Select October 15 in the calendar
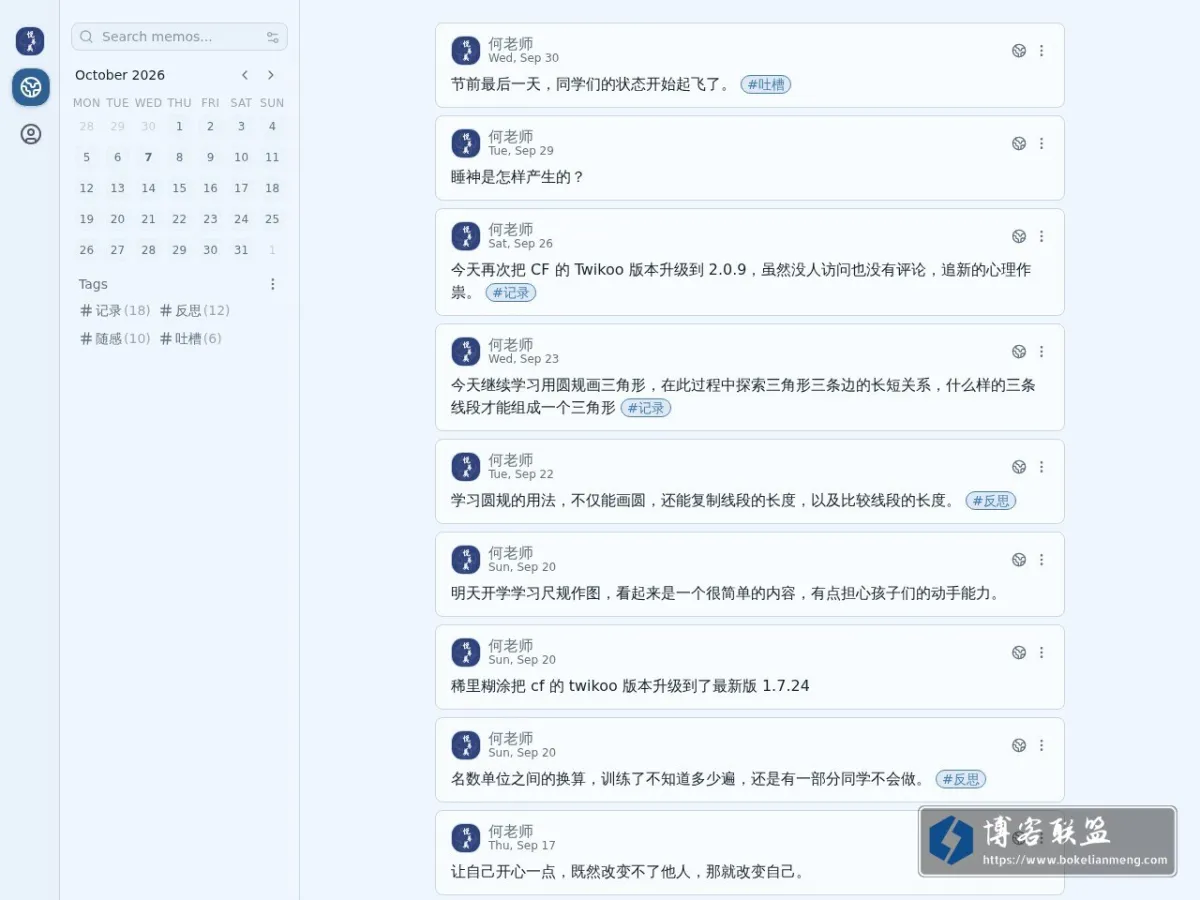Screen dimensions: 1200x900 [x=179, y=188]
